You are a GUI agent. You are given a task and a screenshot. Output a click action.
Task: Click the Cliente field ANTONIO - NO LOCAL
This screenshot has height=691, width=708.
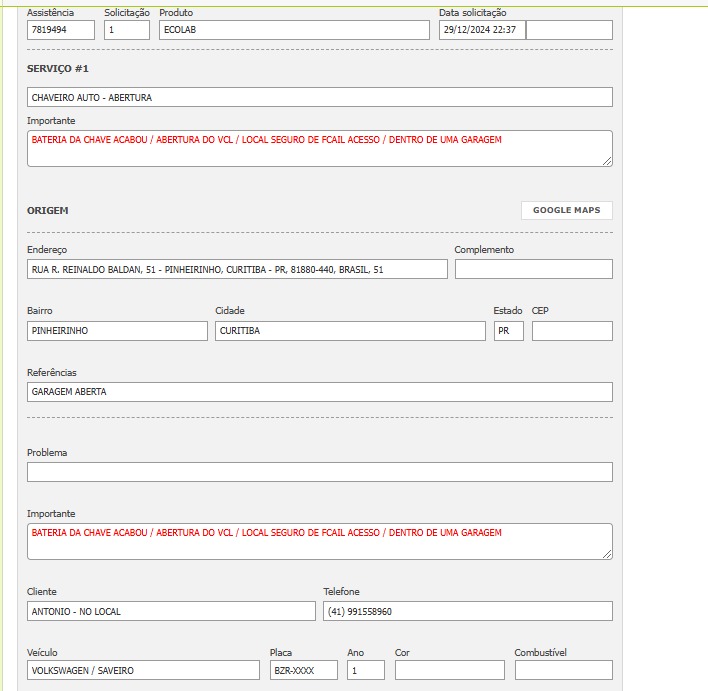(x=171, y=611)
